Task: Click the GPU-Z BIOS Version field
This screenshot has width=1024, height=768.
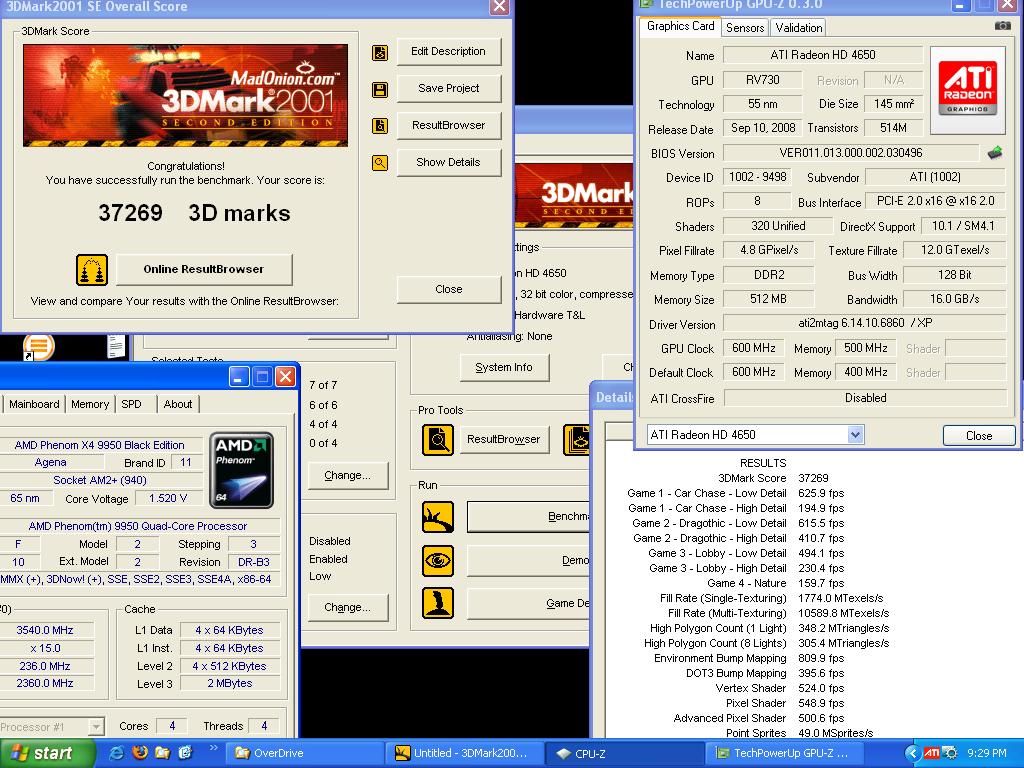Action: pyautogui.click(x=851, y=153)
